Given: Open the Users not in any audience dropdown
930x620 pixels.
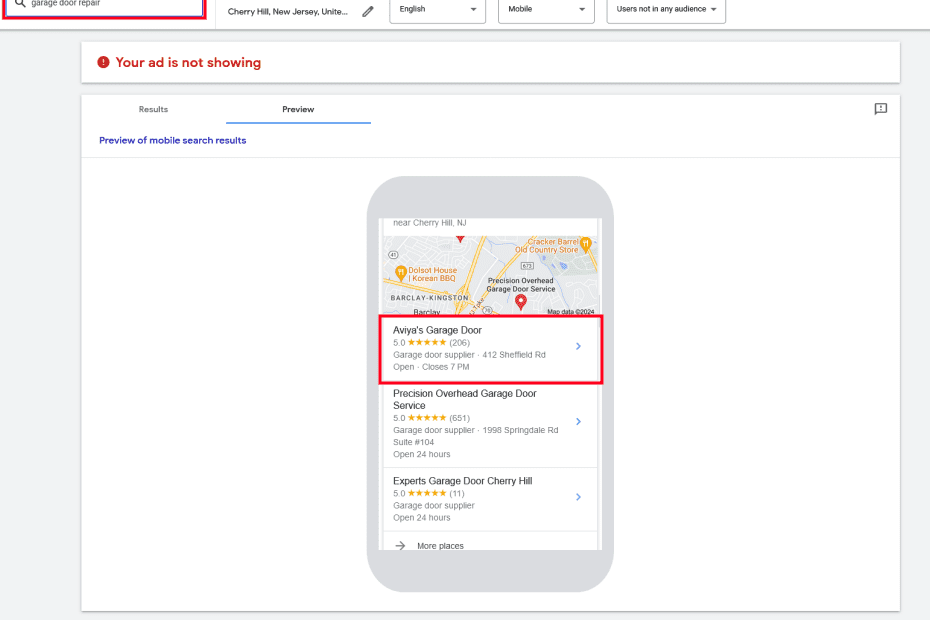Looking at the screenshot, I should [666, 9].
